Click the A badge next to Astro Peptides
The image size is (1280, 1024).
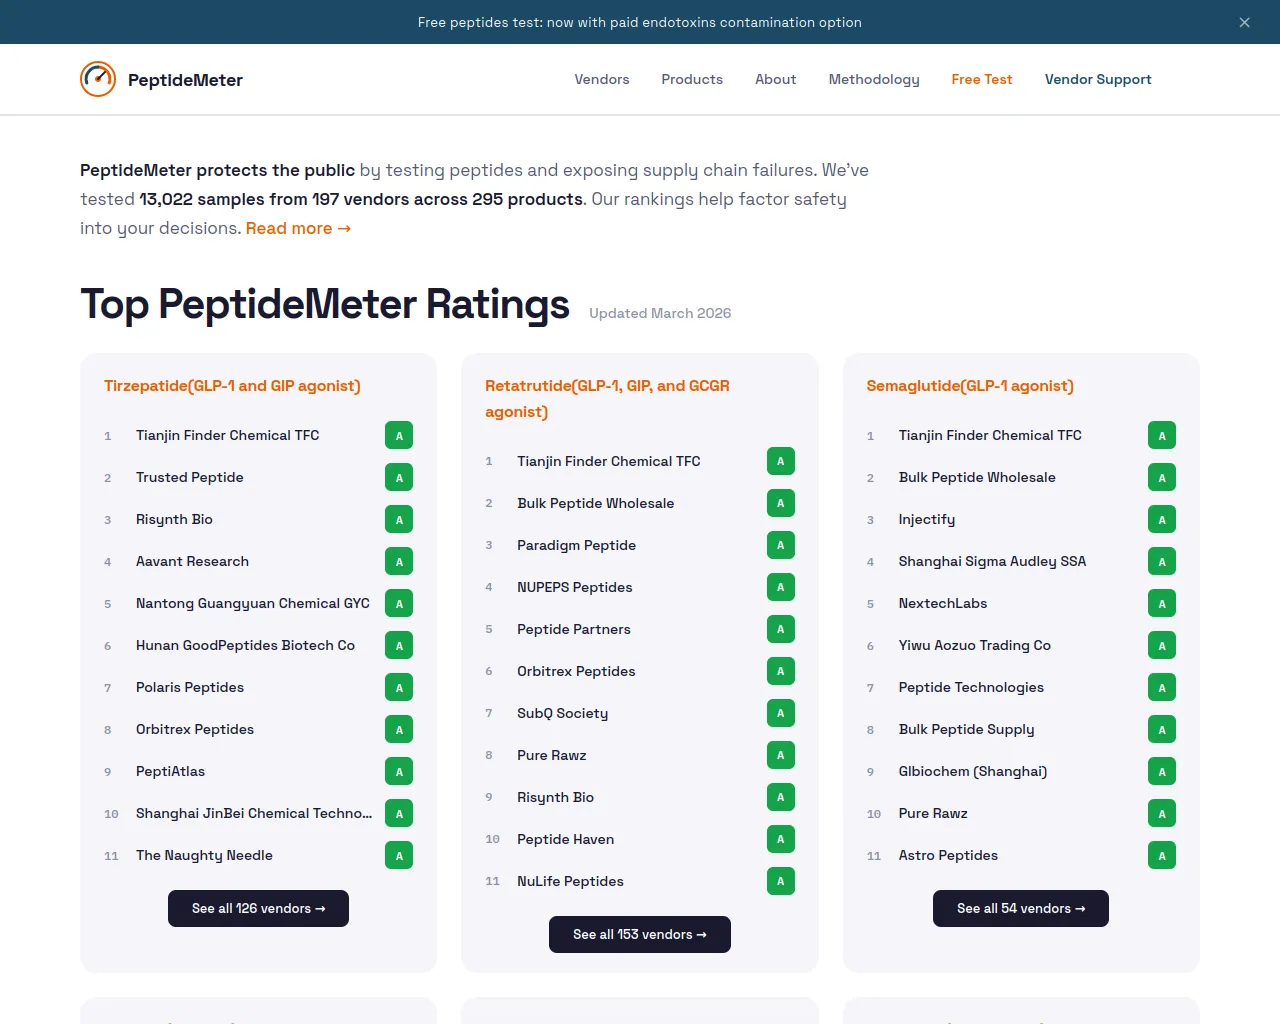click(1162, 855)
